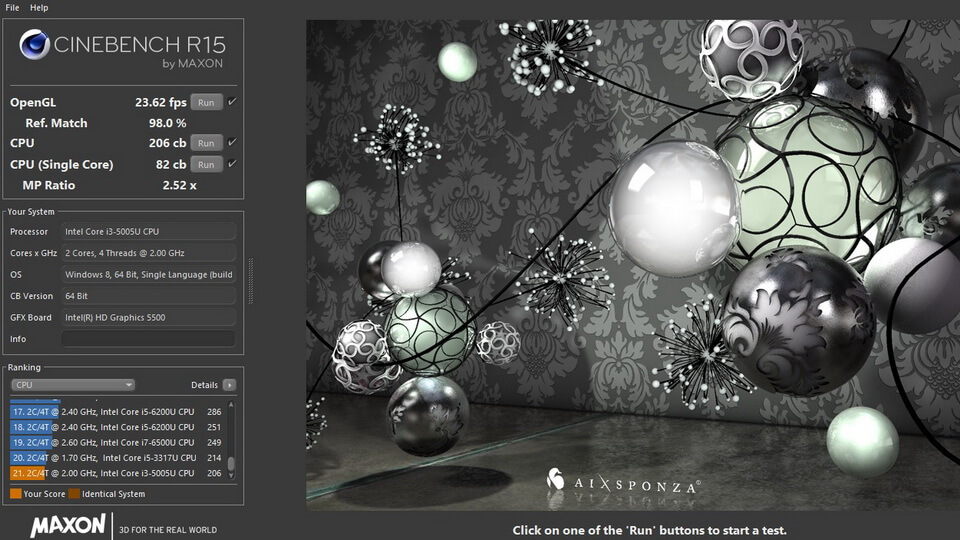Click the GFX Board field
This screenshot has height=540, width=960.
149,317
